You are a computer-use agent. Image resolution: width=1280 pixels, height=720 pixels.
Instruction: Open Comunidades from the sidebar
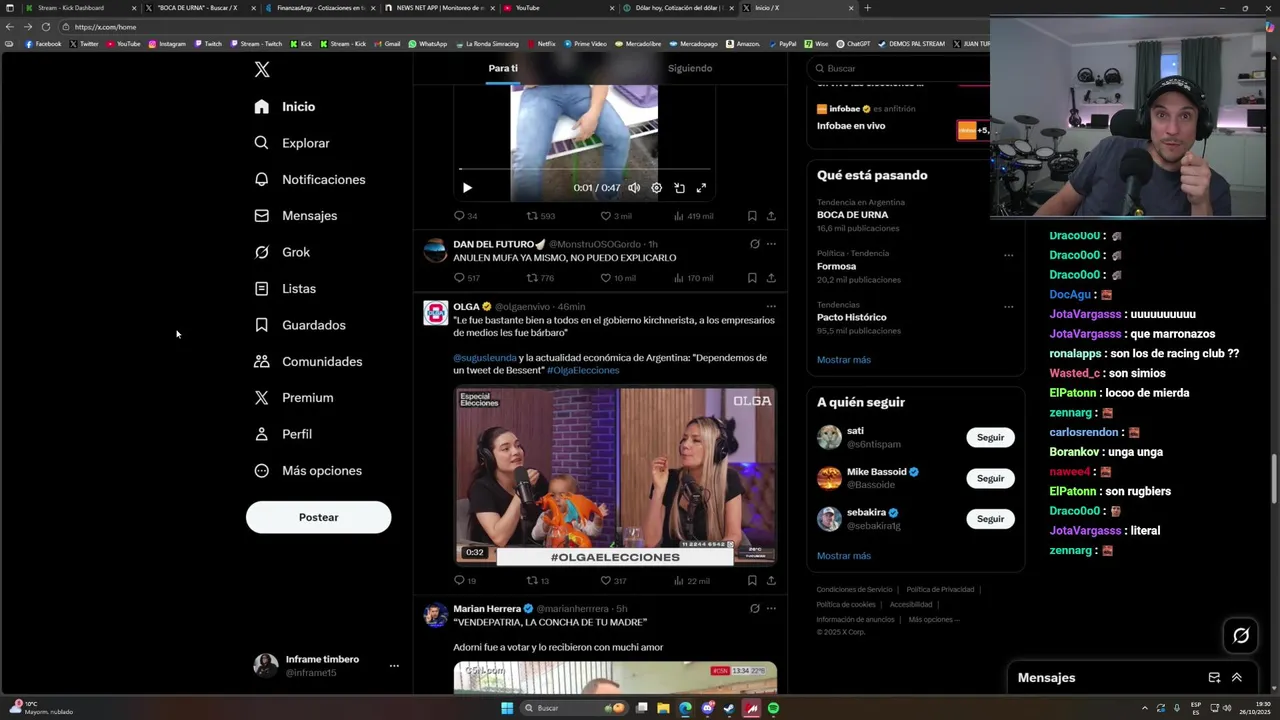[x=308, y=361]
